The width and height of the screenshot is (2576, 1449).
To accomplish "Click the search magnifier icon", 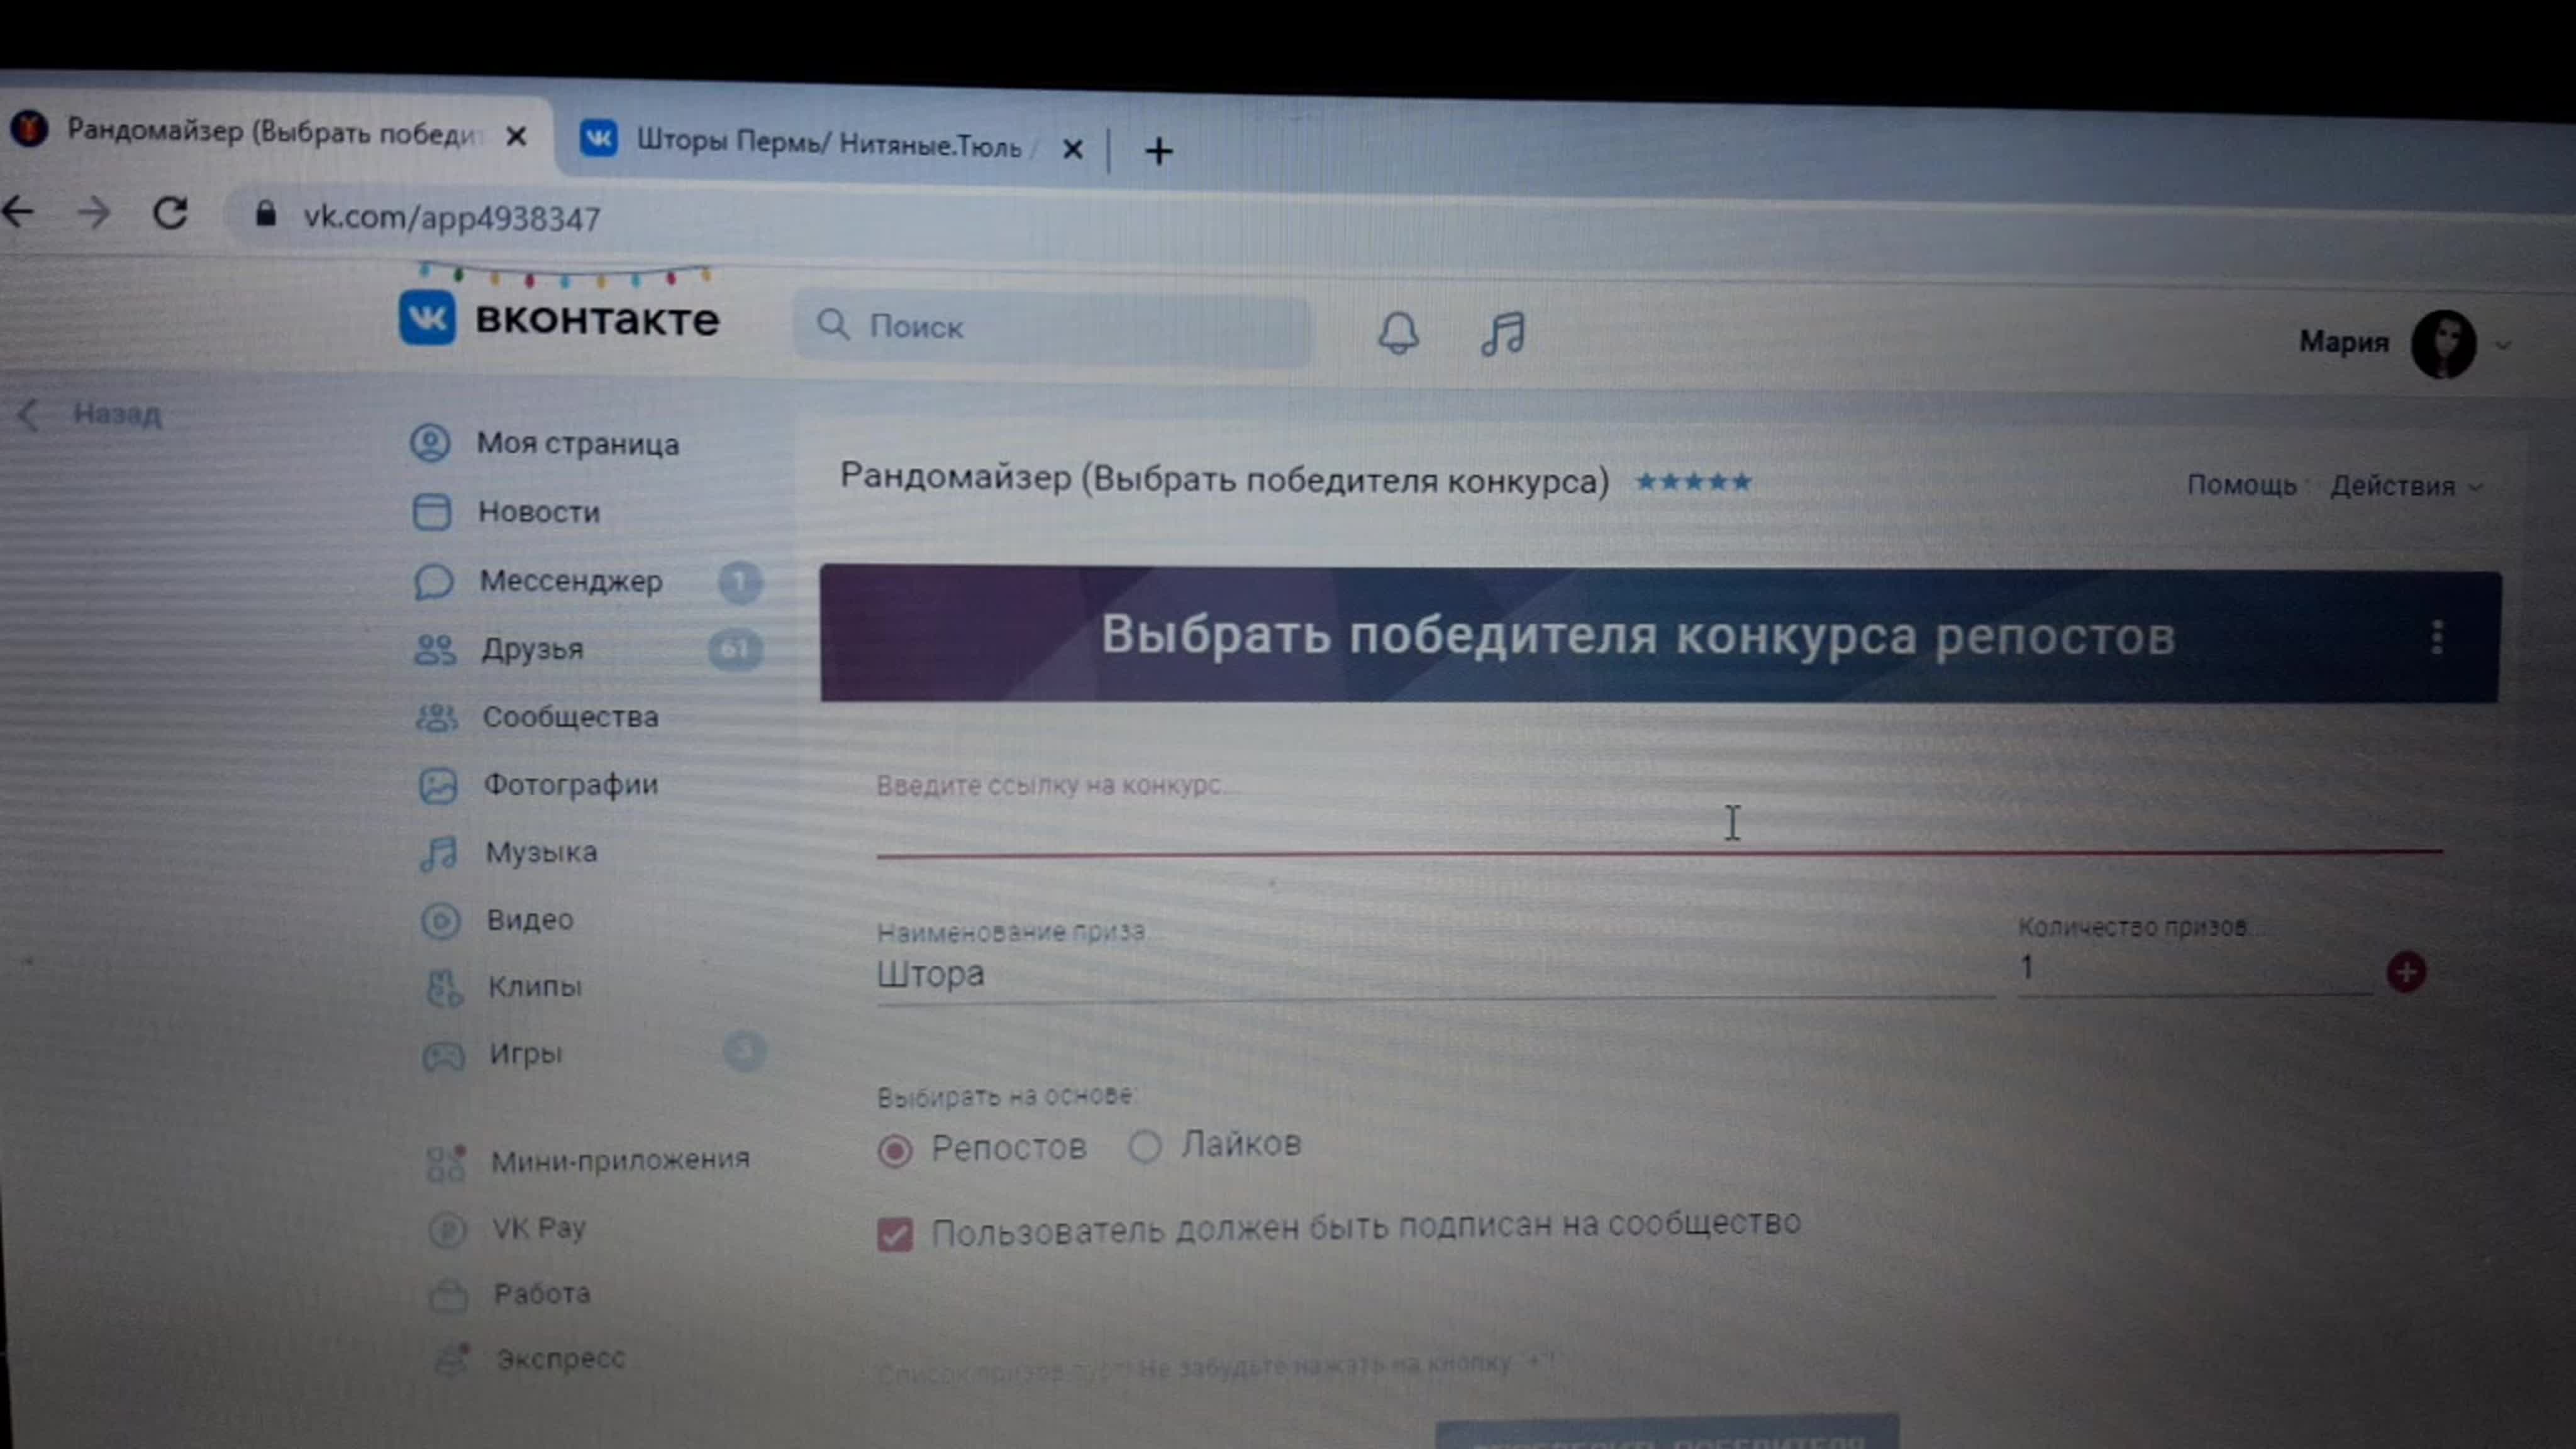I will (832, 325).
